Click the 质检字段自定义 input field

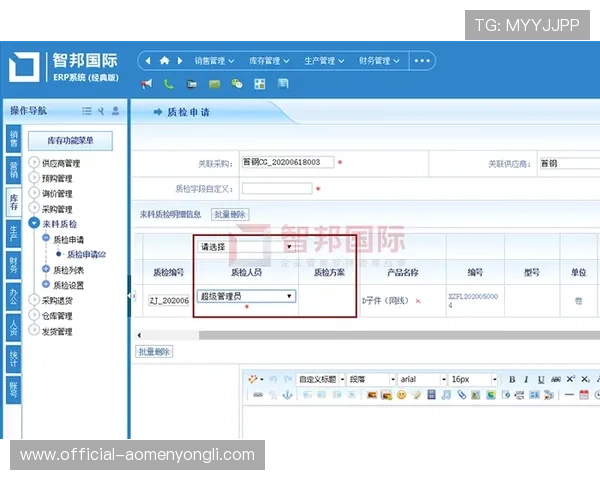[x=277, y=188]
